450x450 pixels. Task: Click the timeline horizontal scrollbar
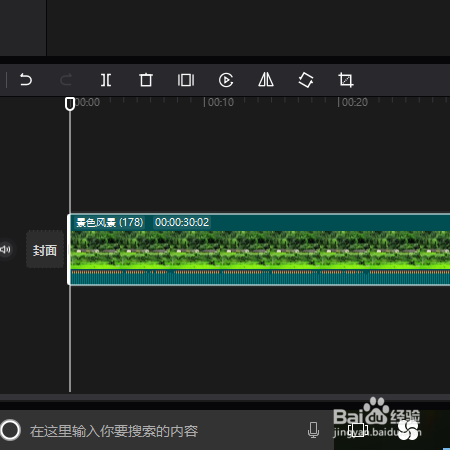[225, 397]
